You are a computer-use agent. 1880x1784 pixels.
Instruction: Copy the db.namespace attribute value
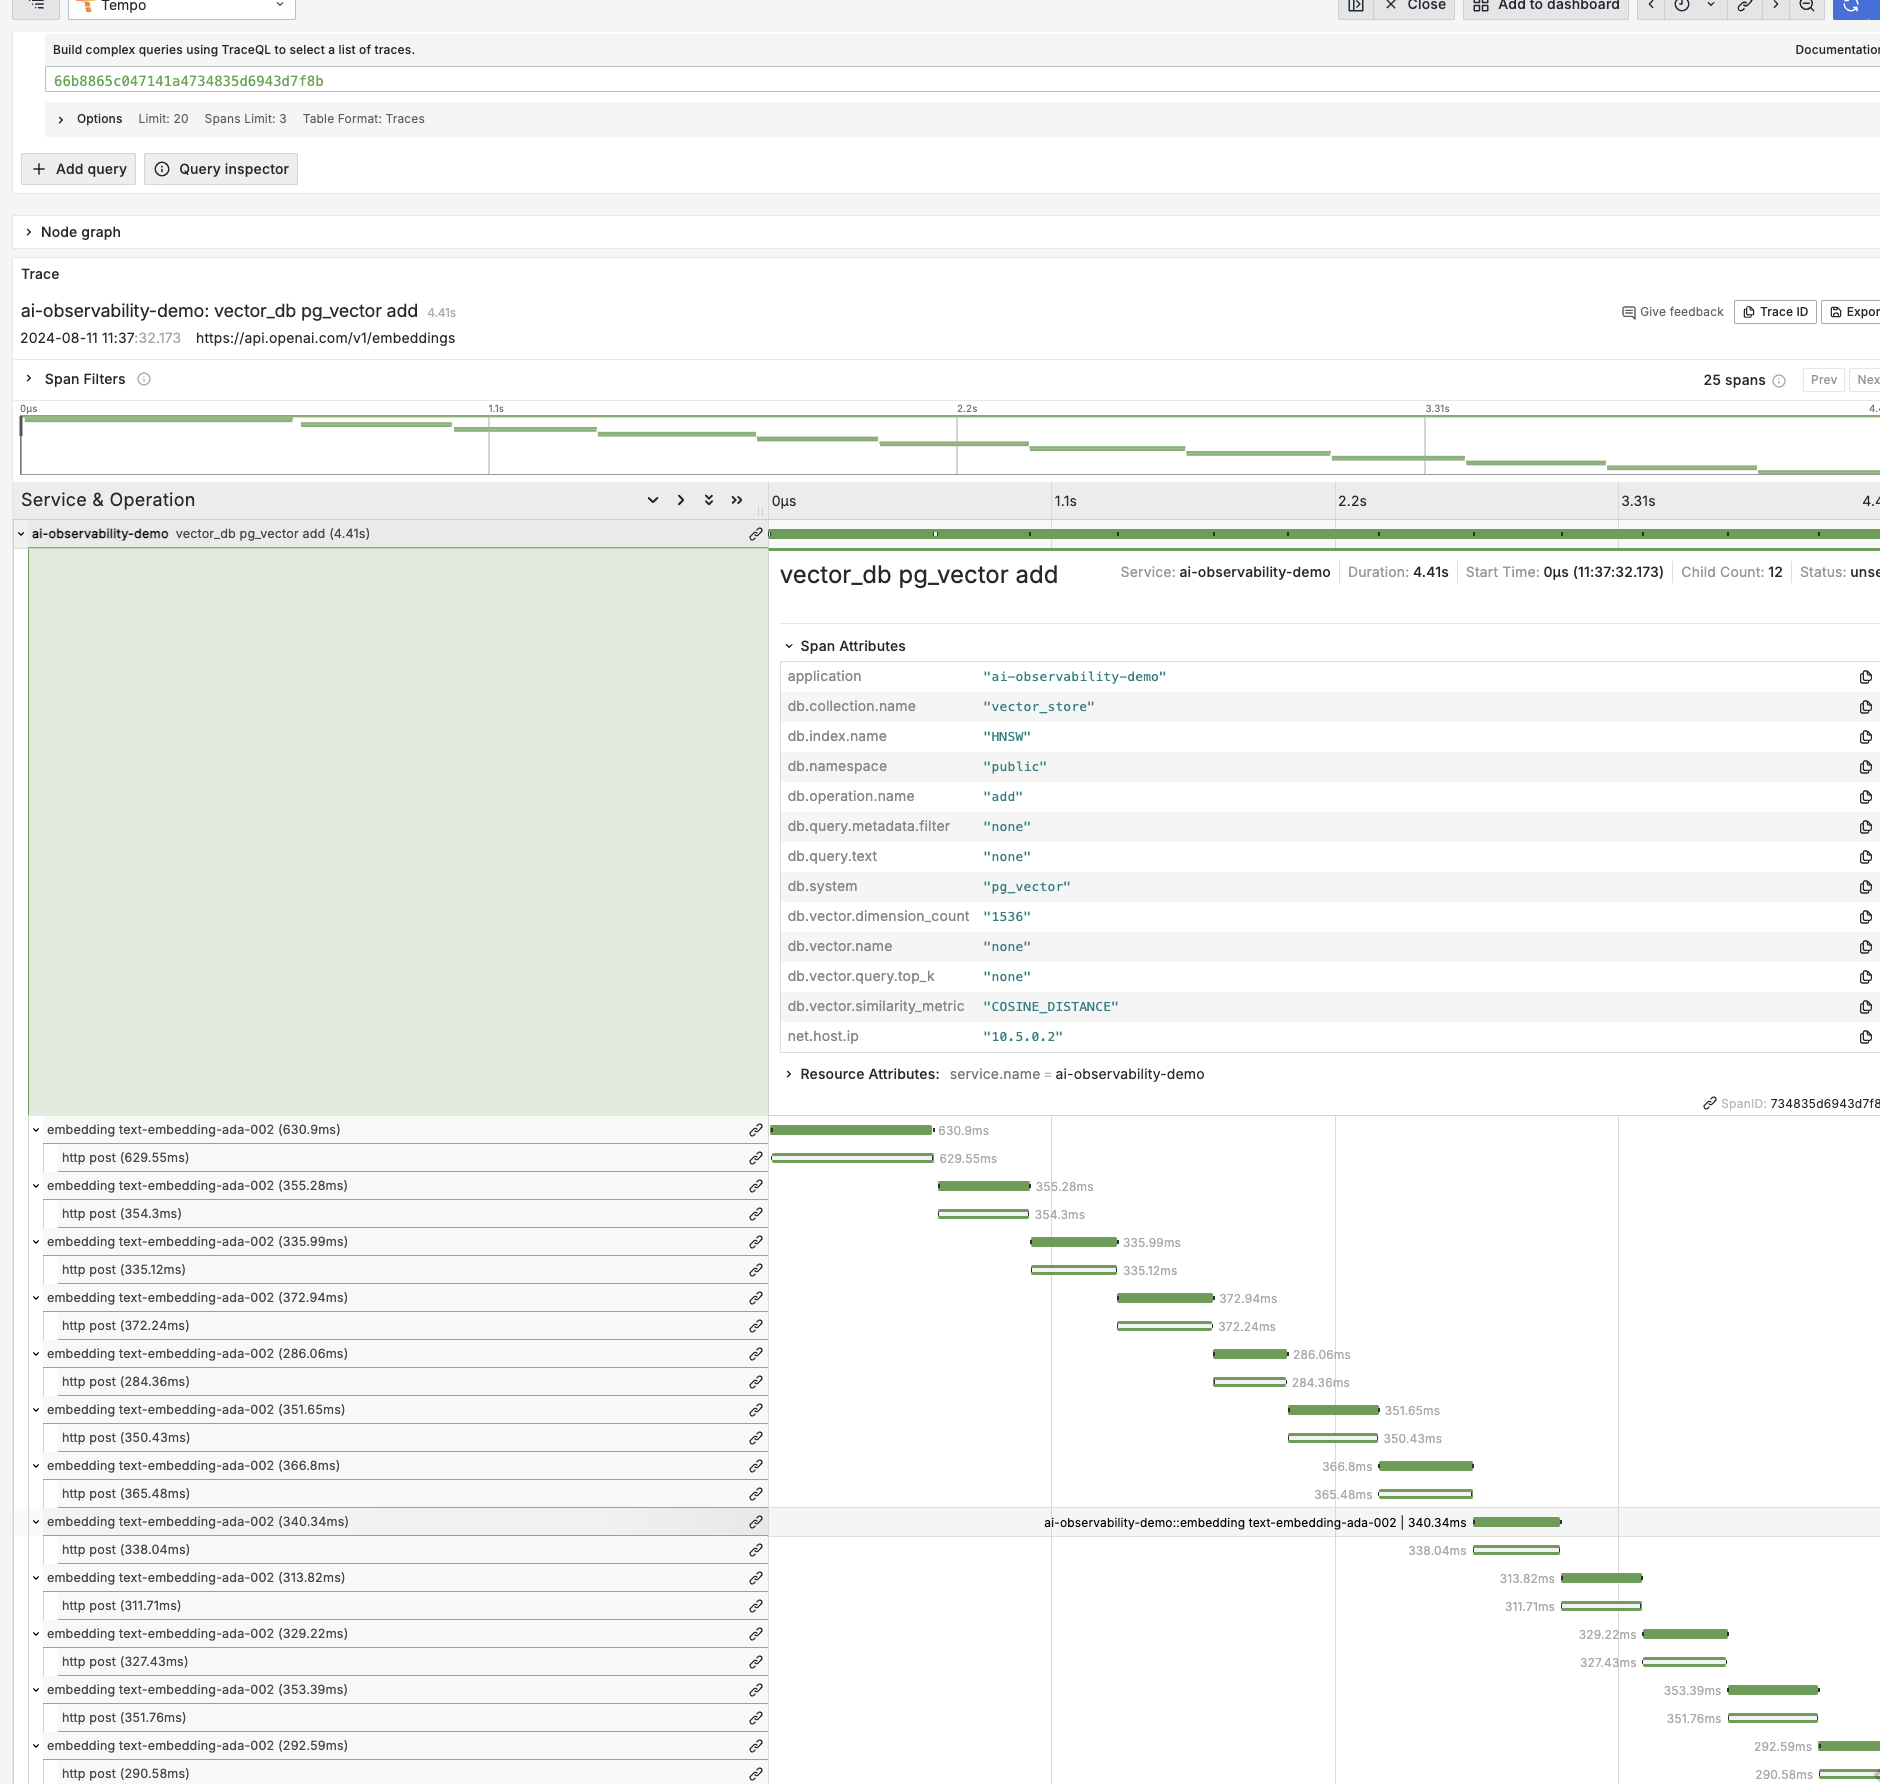coord(1865,767)
